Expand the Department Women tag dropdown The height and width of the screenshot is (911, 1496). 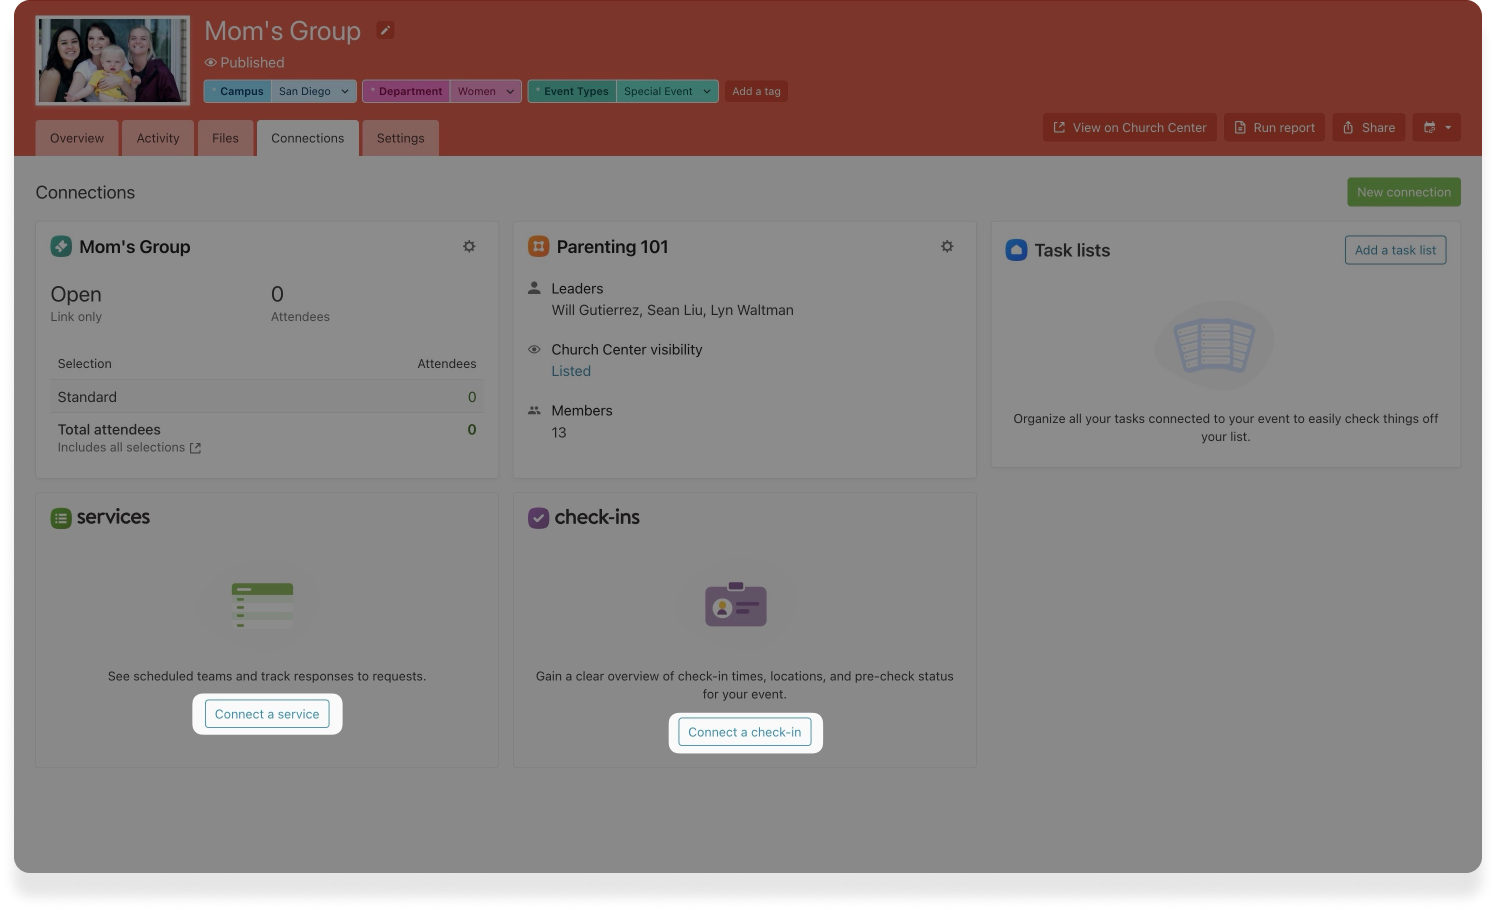(509, 91)
